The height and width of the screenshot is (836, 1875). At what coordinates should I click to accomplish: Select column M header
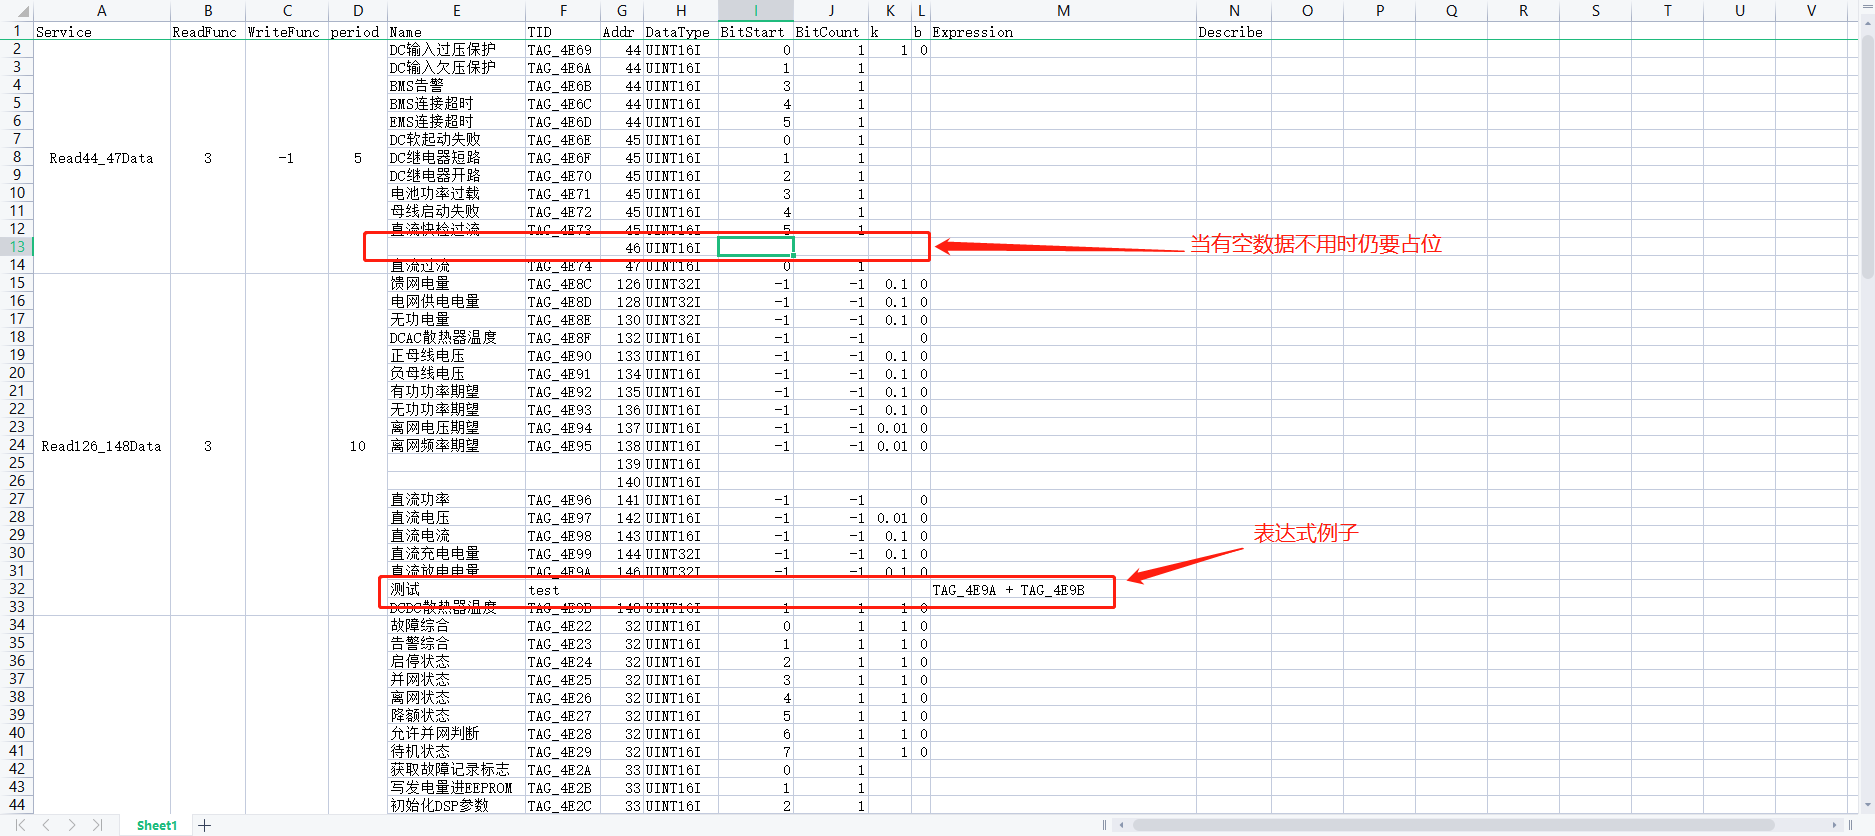[x=1063, y=11]
